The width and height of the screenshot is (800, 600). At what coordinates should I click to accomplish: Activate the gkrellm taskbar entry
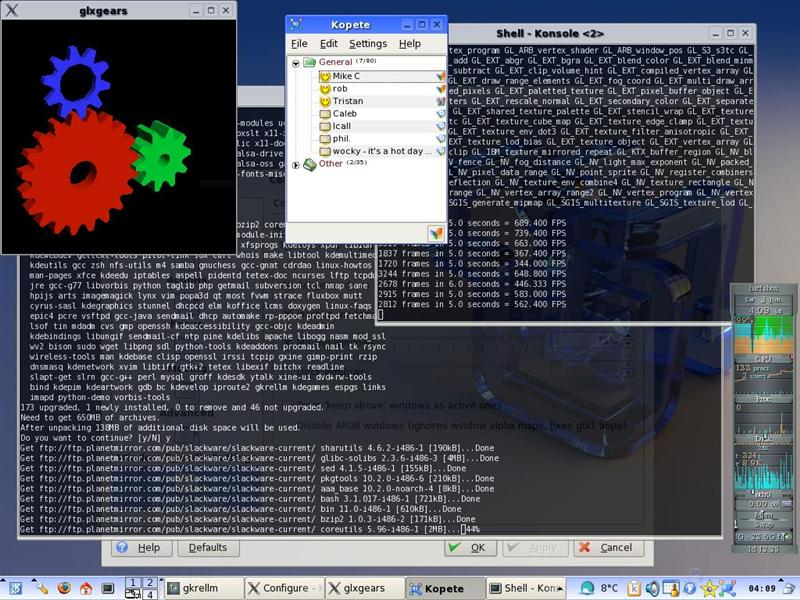point(204,588)
